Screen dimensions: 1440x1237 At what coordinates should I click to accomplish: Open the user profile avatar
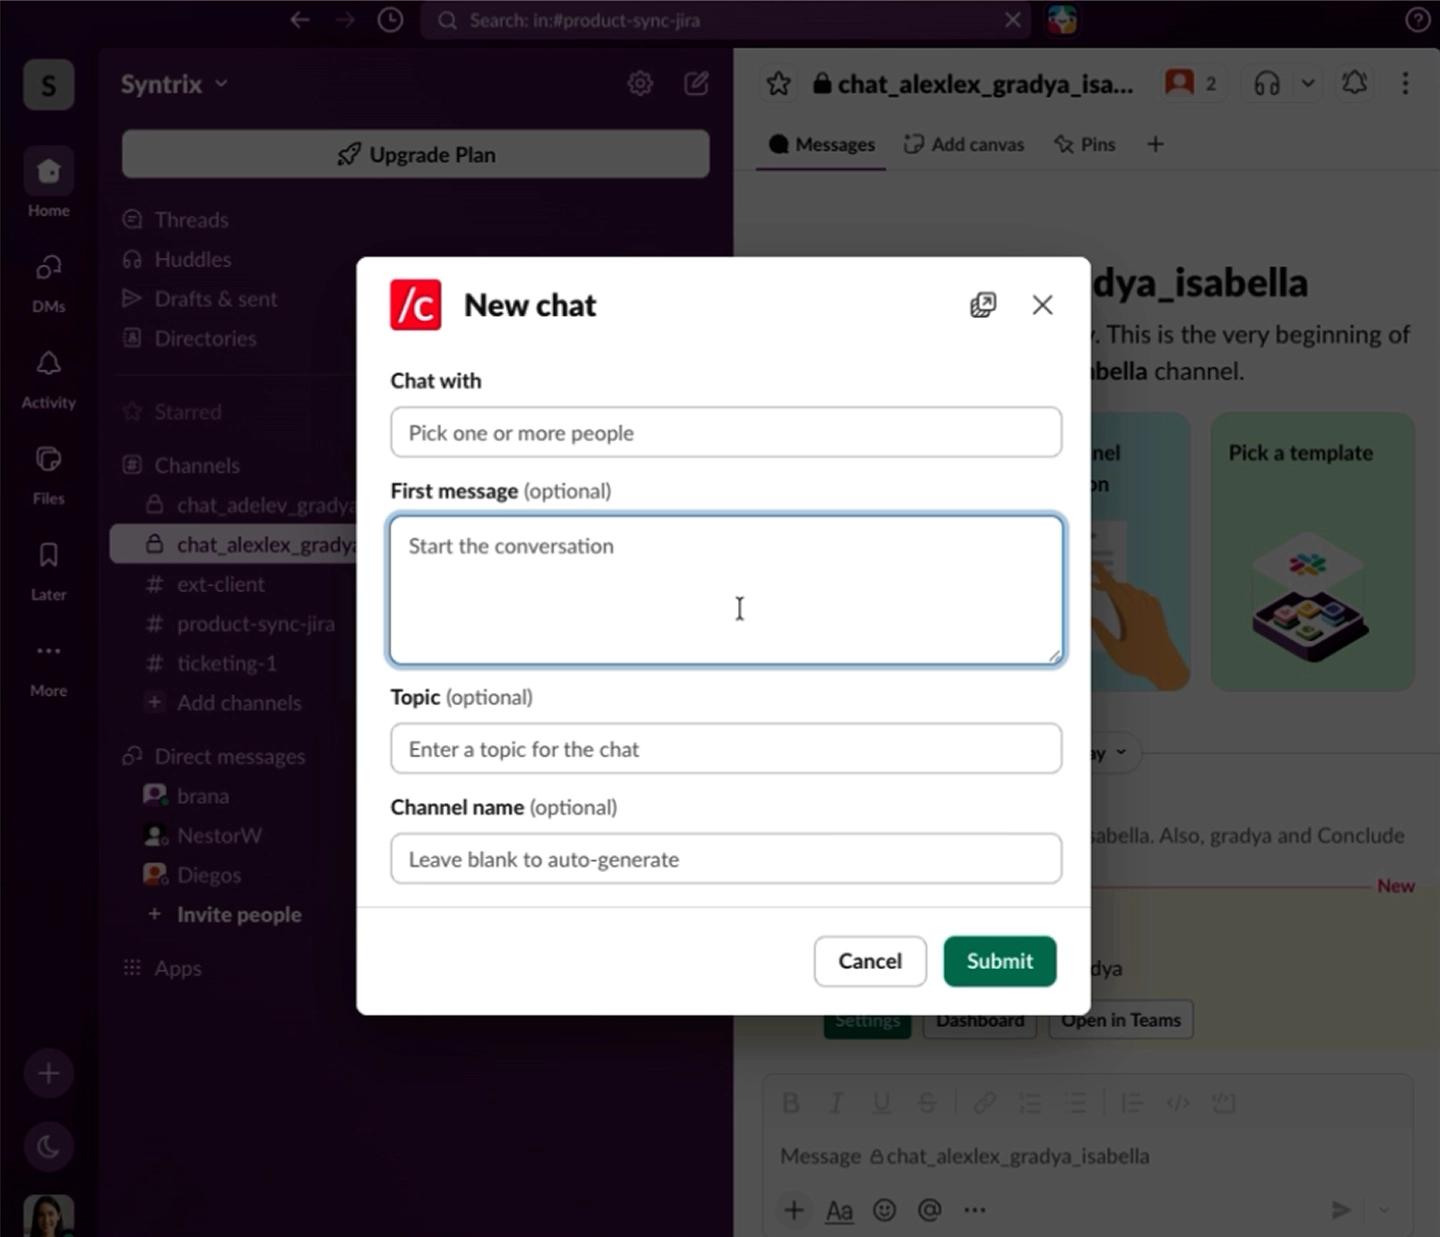pos(48,1216)
